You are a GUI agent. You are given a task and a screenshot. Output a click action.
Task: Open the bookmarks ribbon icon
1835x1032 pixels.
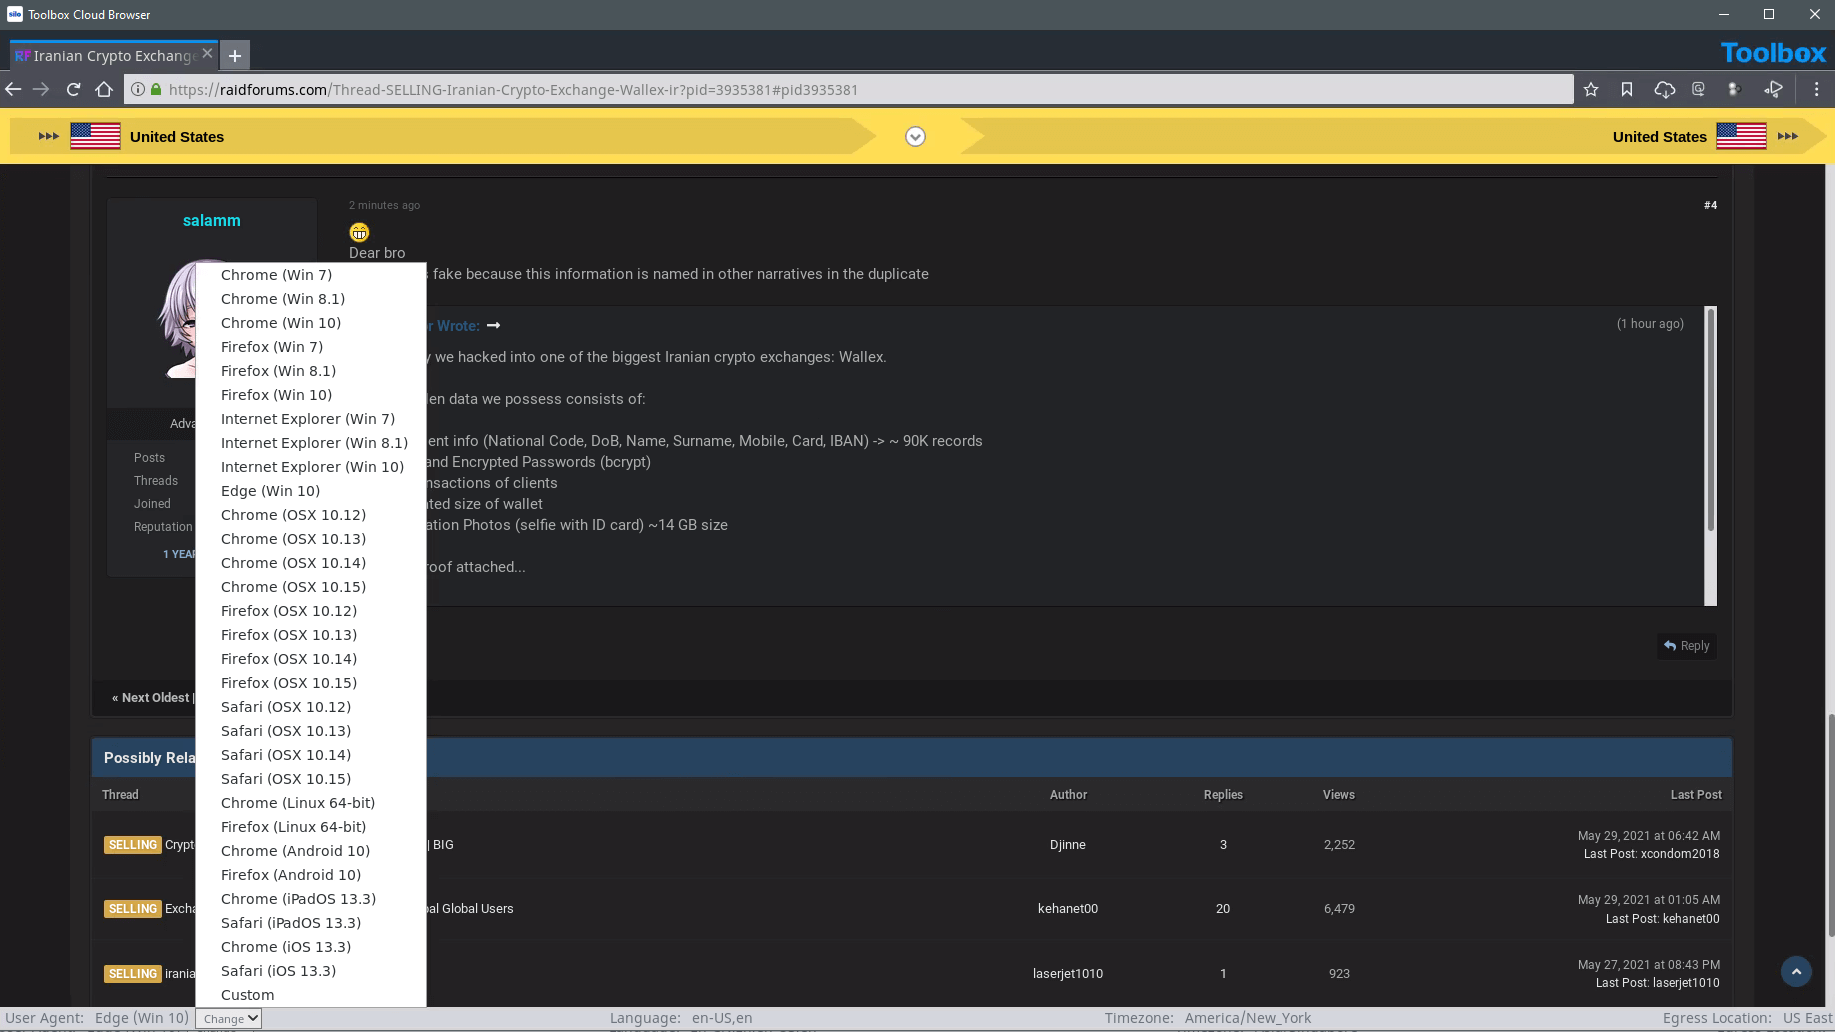pos(1627,89)
